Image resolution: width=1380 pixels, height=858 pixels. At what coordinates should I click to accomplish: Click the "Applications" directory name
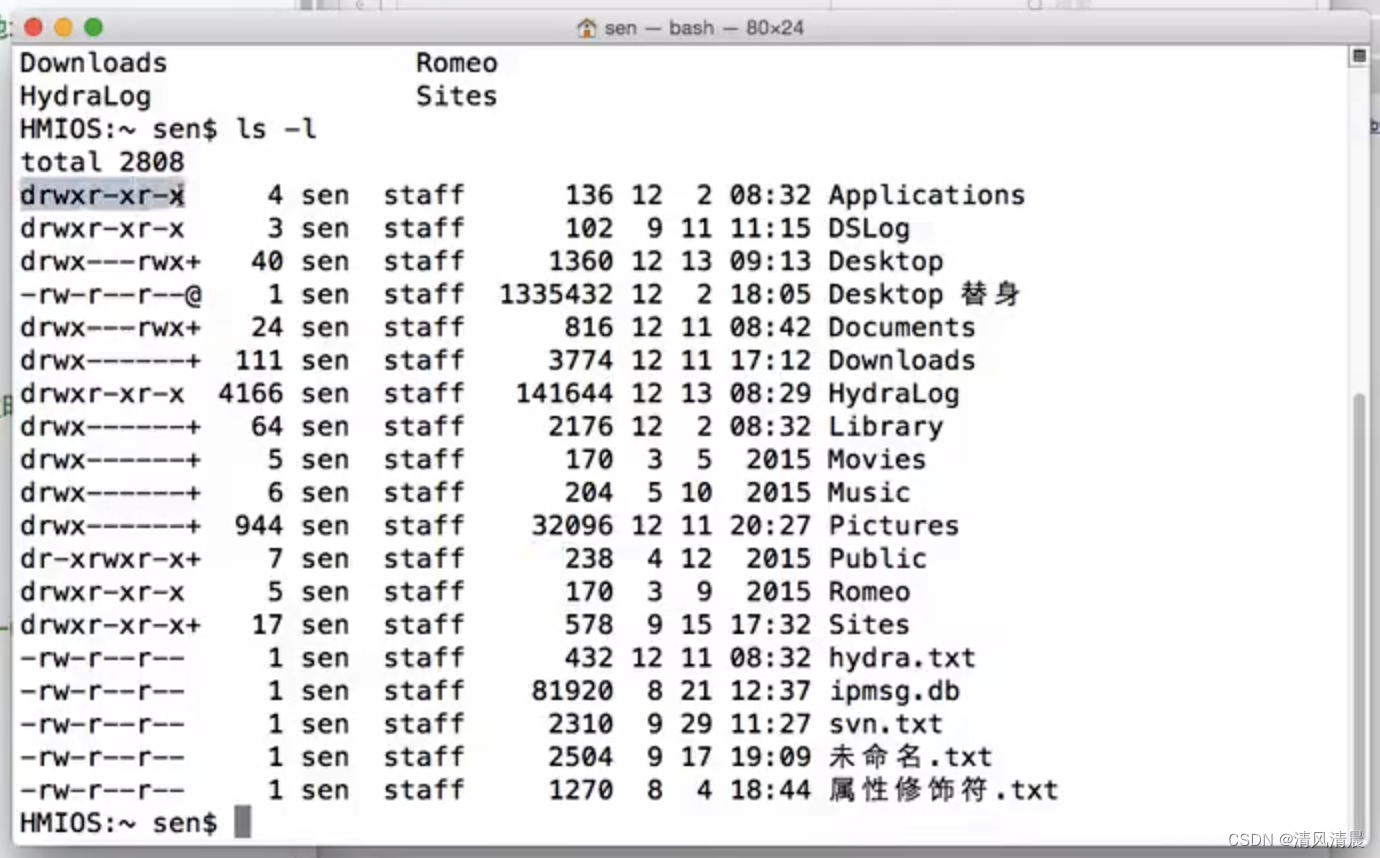coord(926,195)
